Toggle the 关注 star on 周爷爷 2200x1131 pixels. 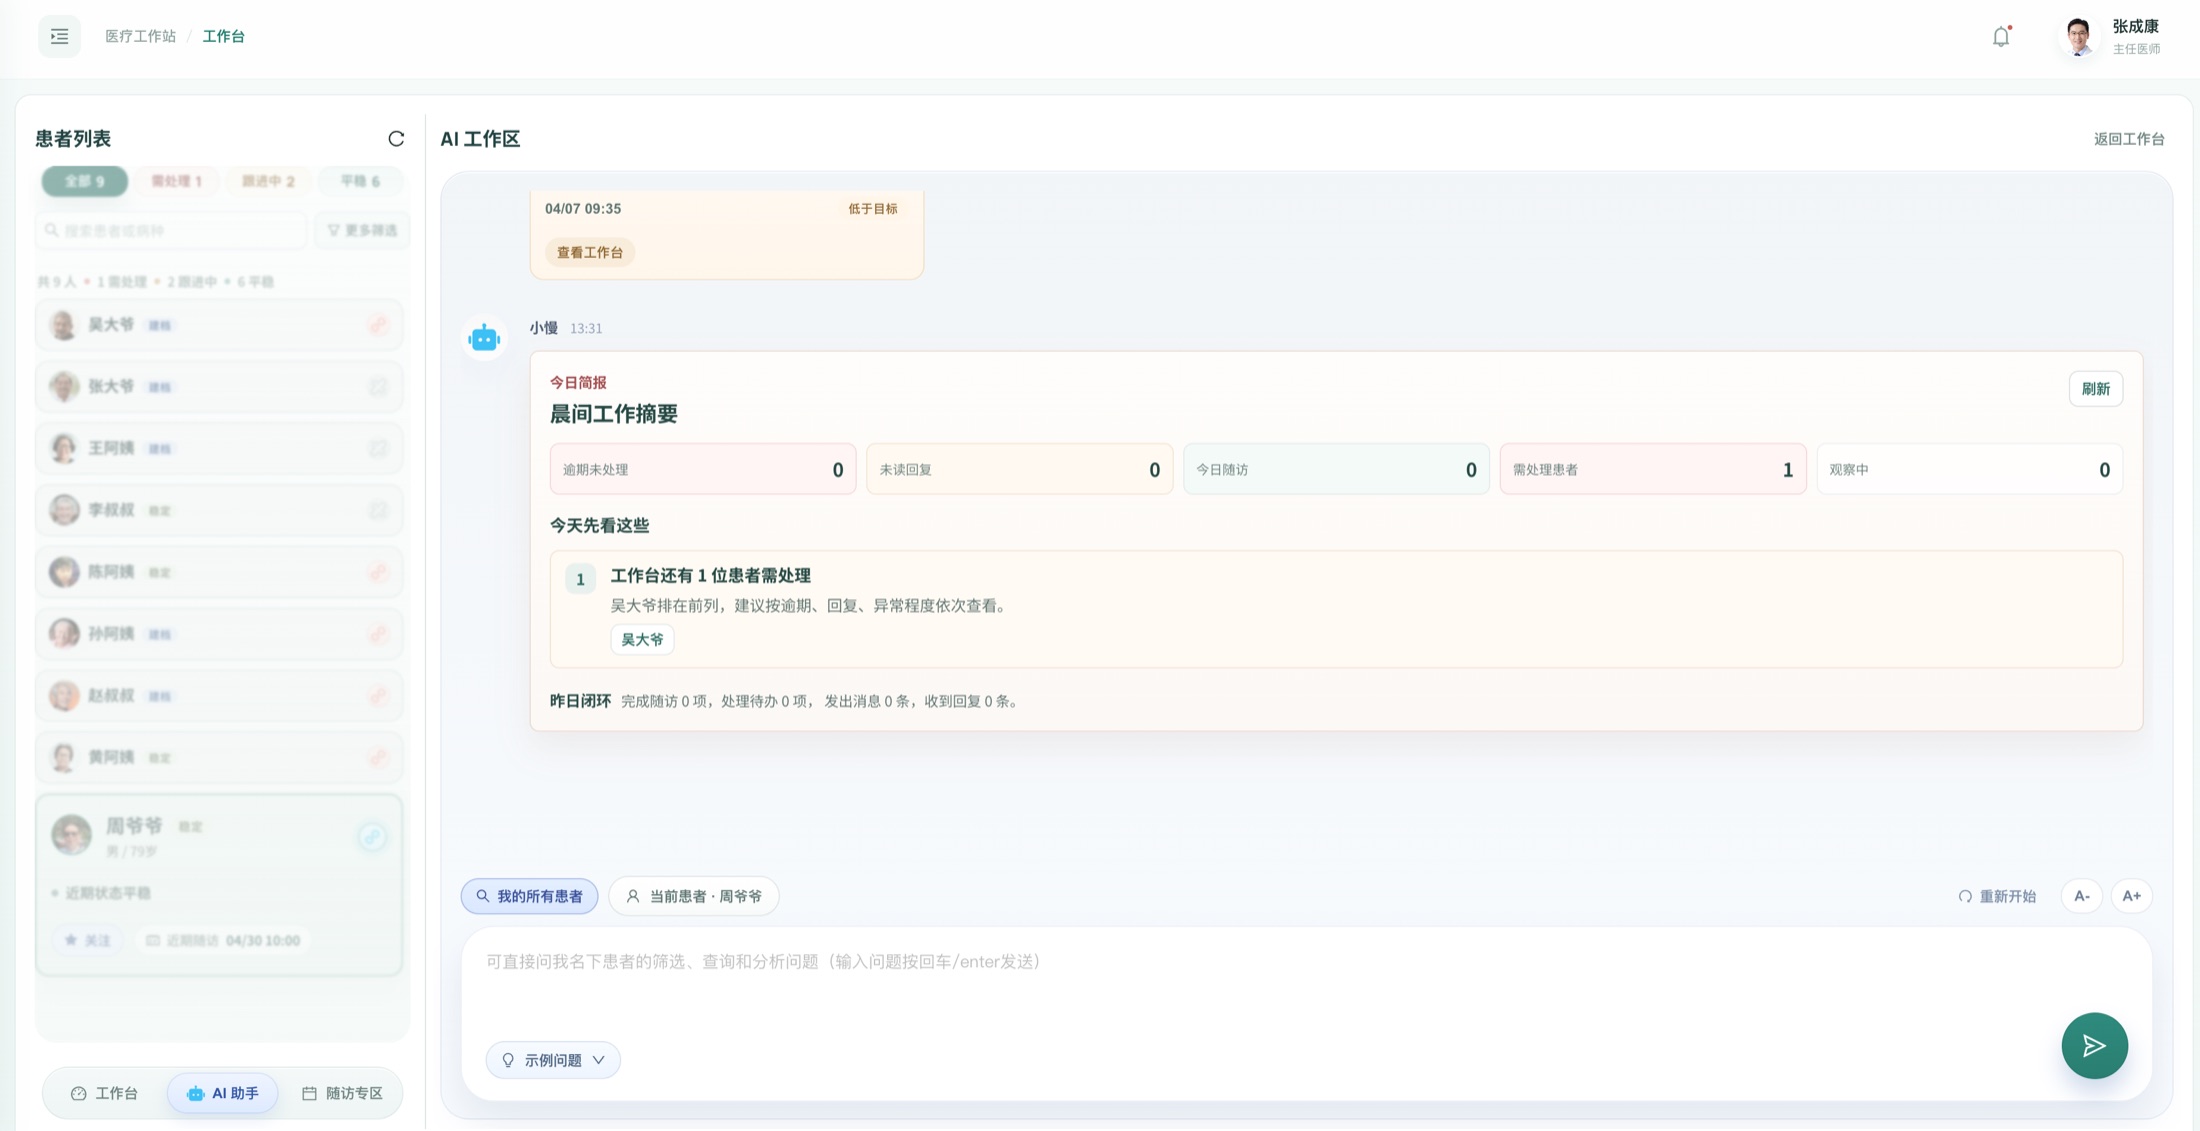(x=87, y=940)
